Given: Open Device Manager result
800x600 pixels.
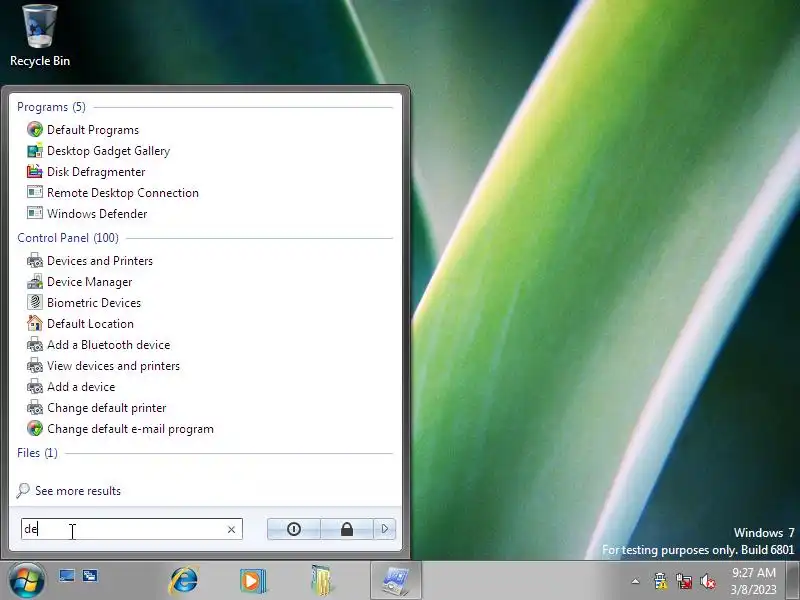Looking at the screenshot, I should click(89, 281).
